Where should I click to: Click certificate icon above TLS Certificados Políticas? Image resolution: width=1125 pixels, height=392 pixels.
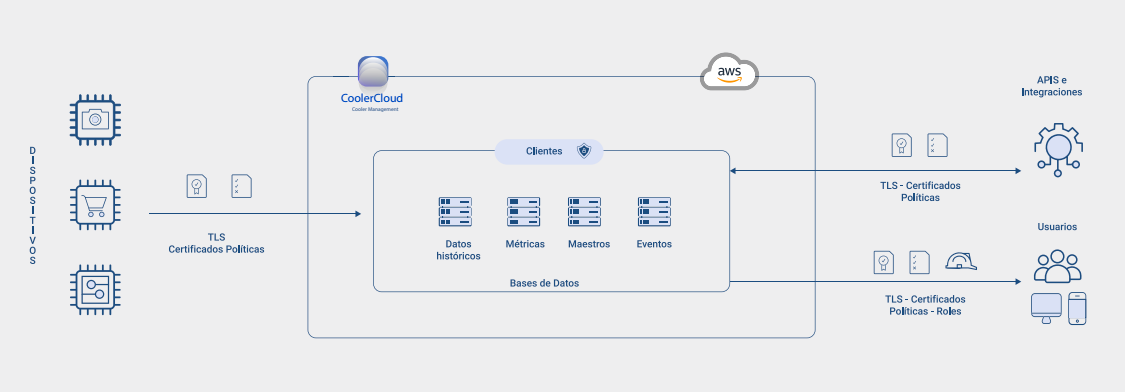point(196,186)
